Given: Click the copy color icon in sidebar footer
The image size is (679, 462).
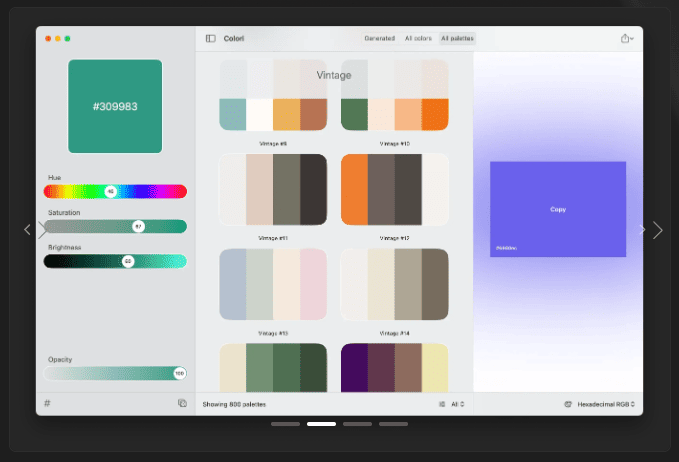Looking at the screenshot, I should [x=182, y=403].
